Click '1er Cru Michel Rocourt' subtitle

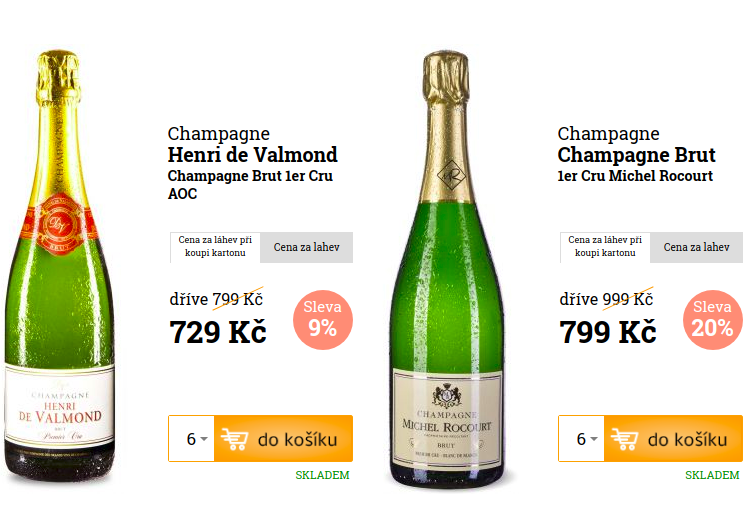point(635,176)
